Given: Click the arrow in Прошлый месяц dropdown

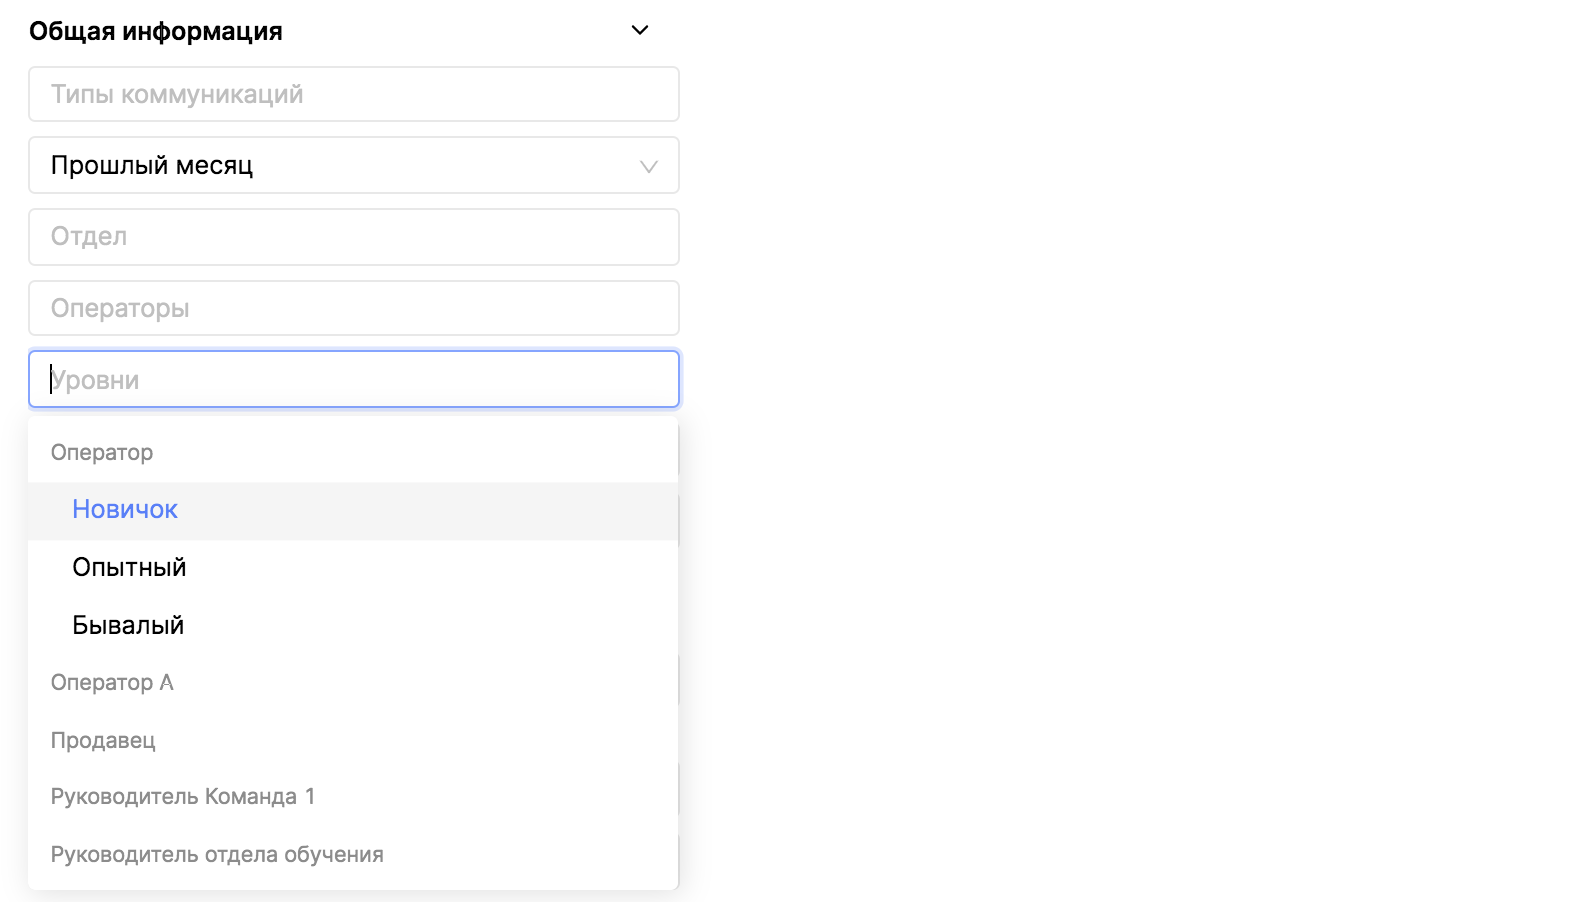Looking at the screenshot, I should click(x=649, y=166).
